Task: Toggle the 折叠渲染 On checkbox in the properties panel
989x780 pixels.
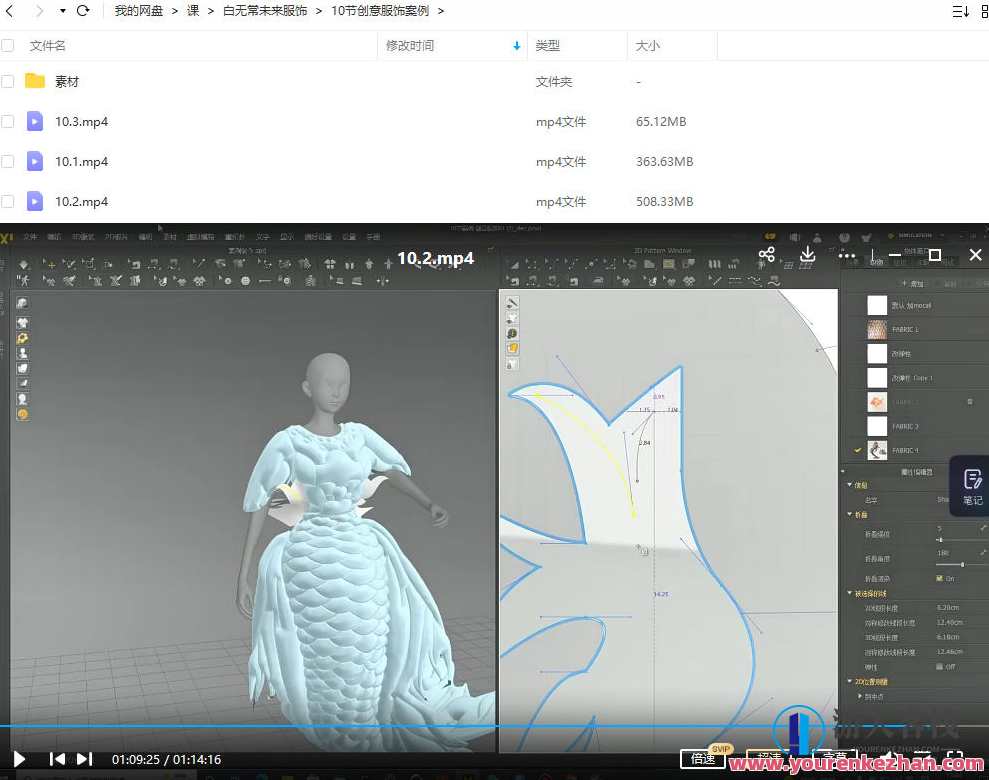Action: [939, 579]
